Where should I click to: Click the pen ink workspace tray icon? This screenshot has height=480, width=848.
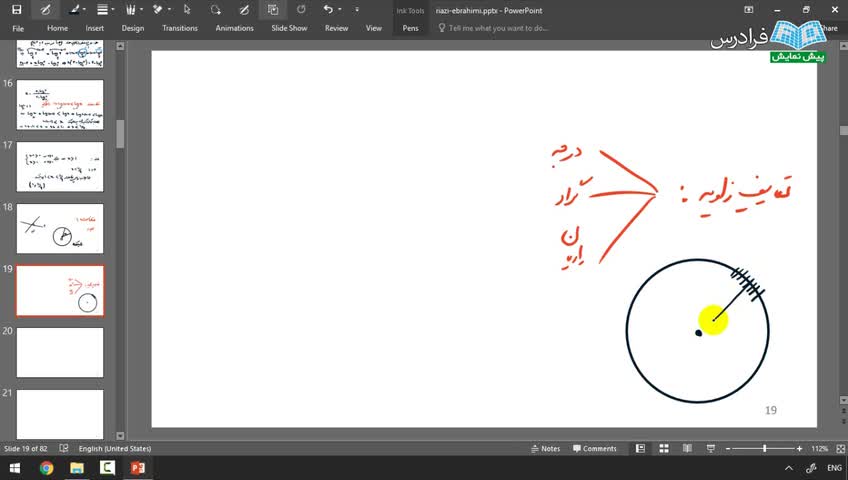(x=811, y=468)
